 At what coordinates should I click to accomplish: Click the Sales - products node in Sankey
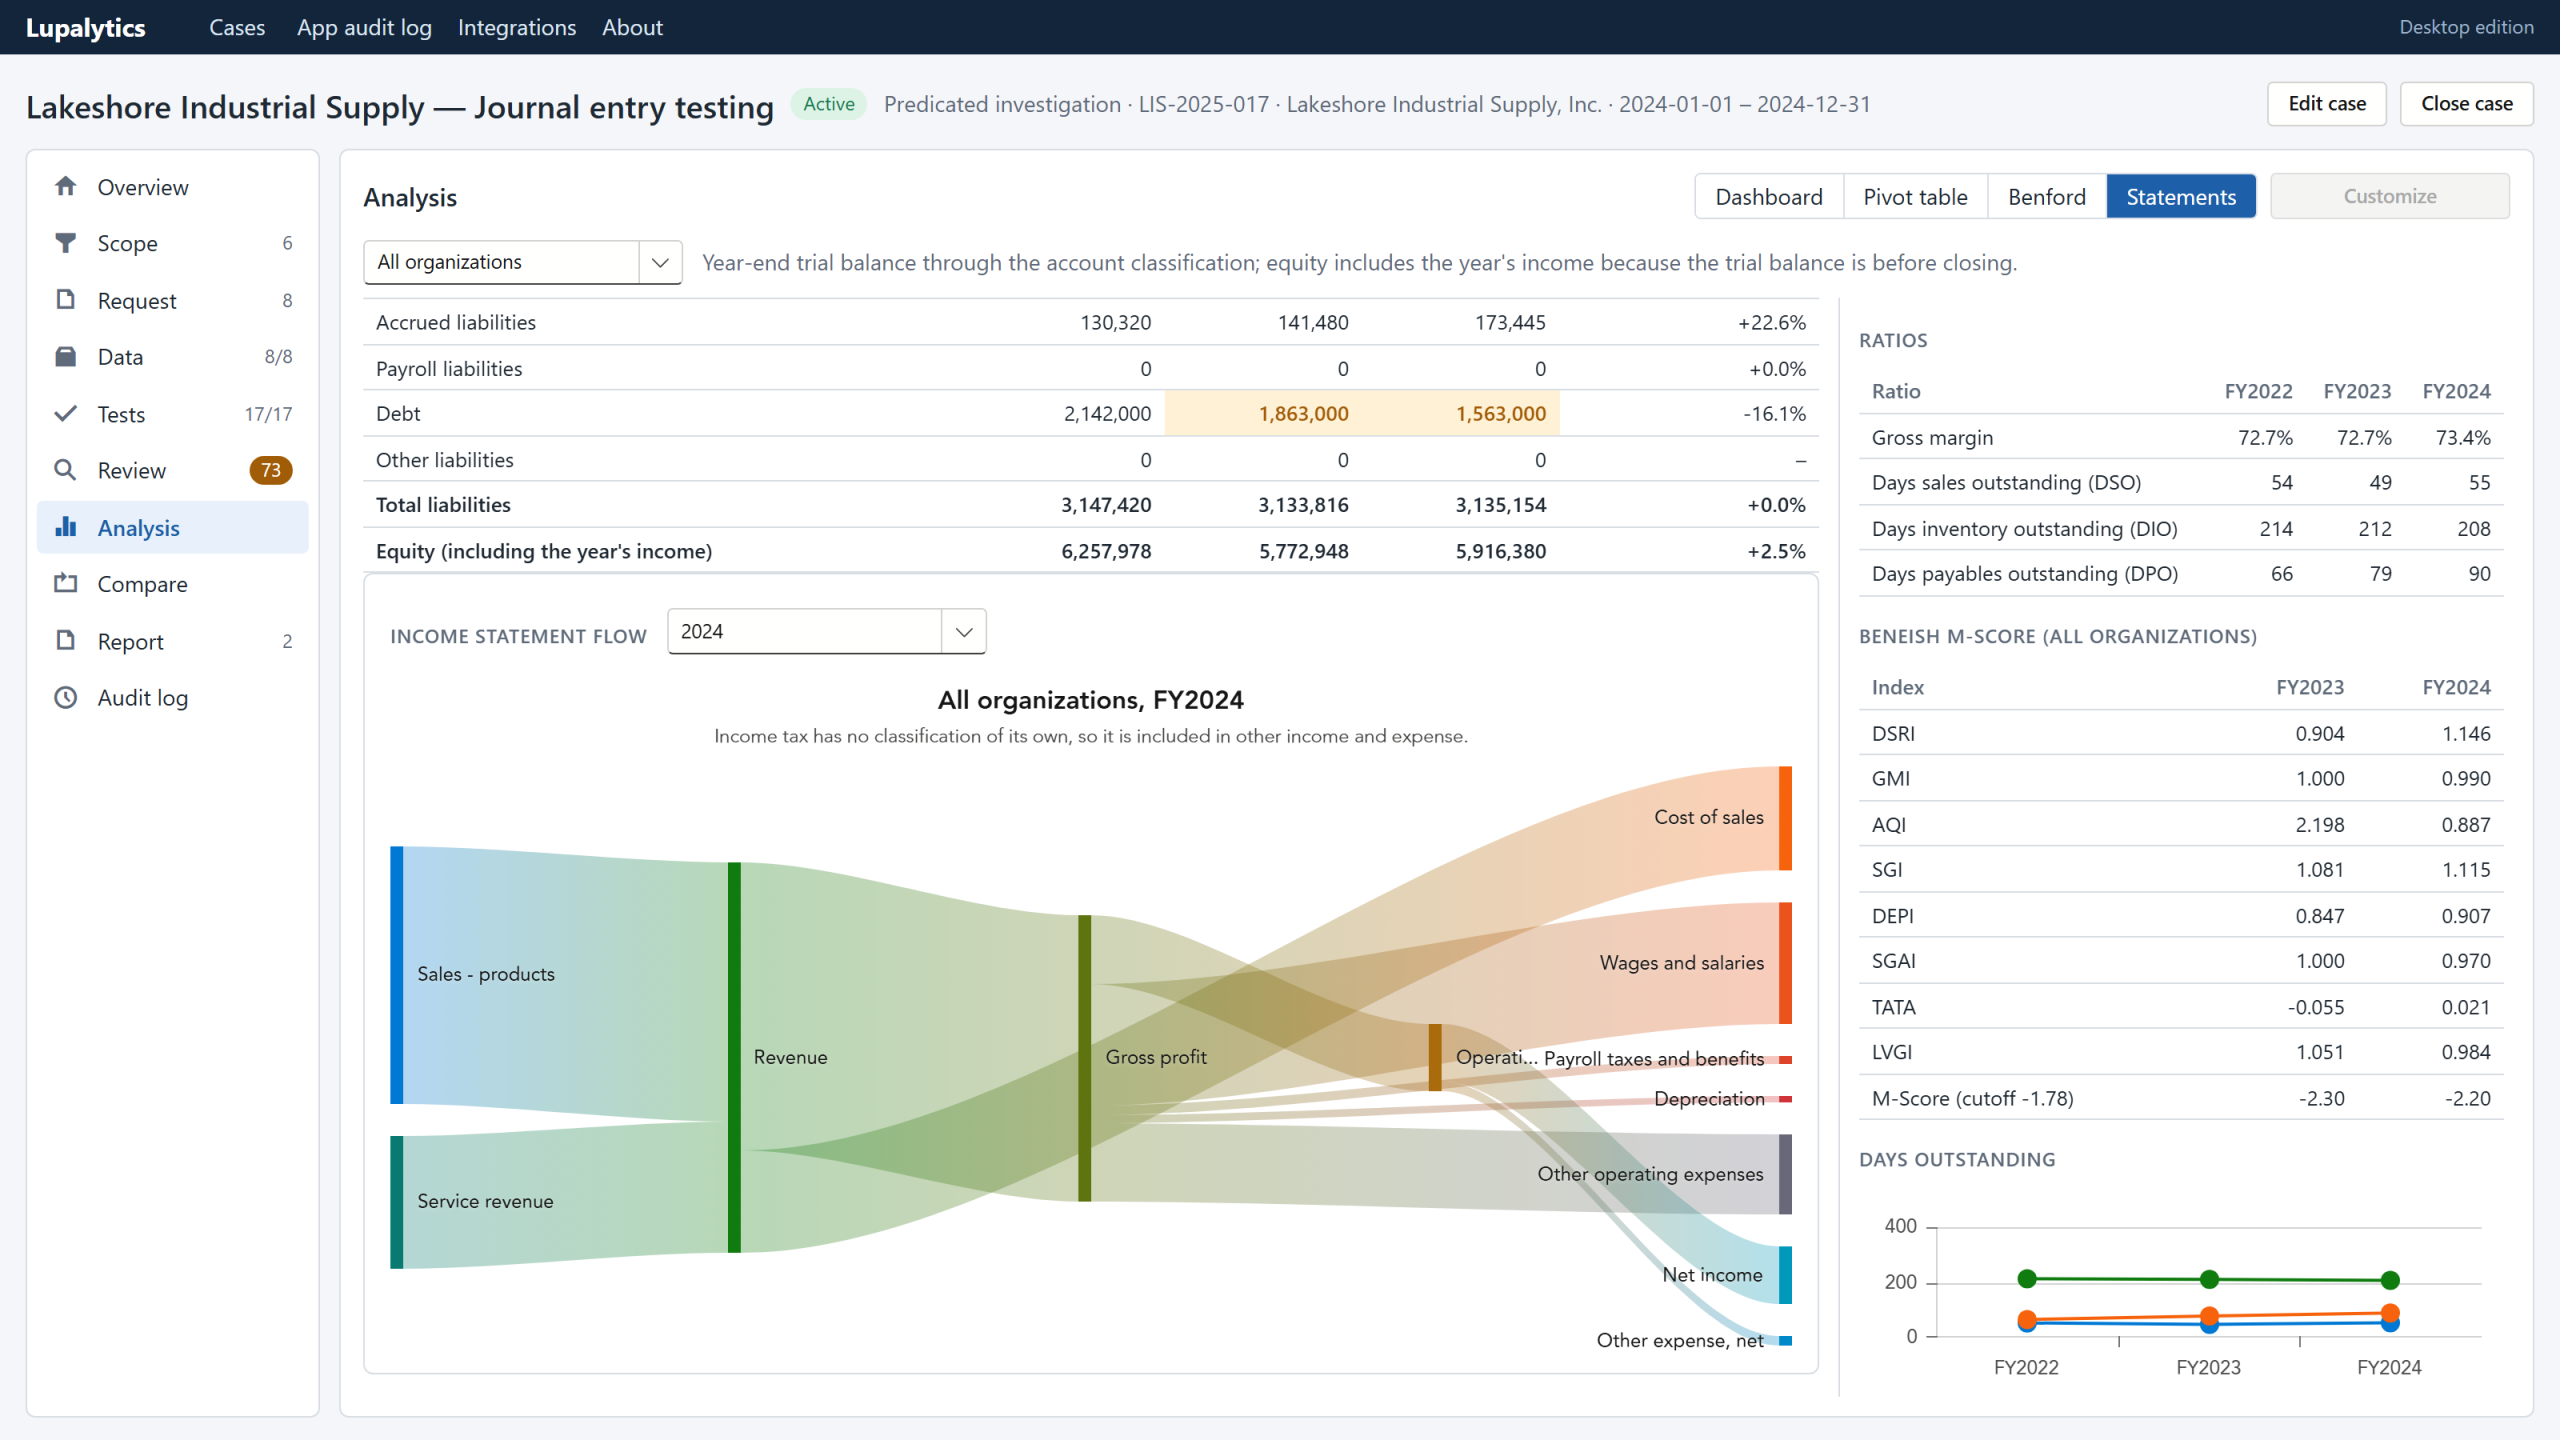397,975
